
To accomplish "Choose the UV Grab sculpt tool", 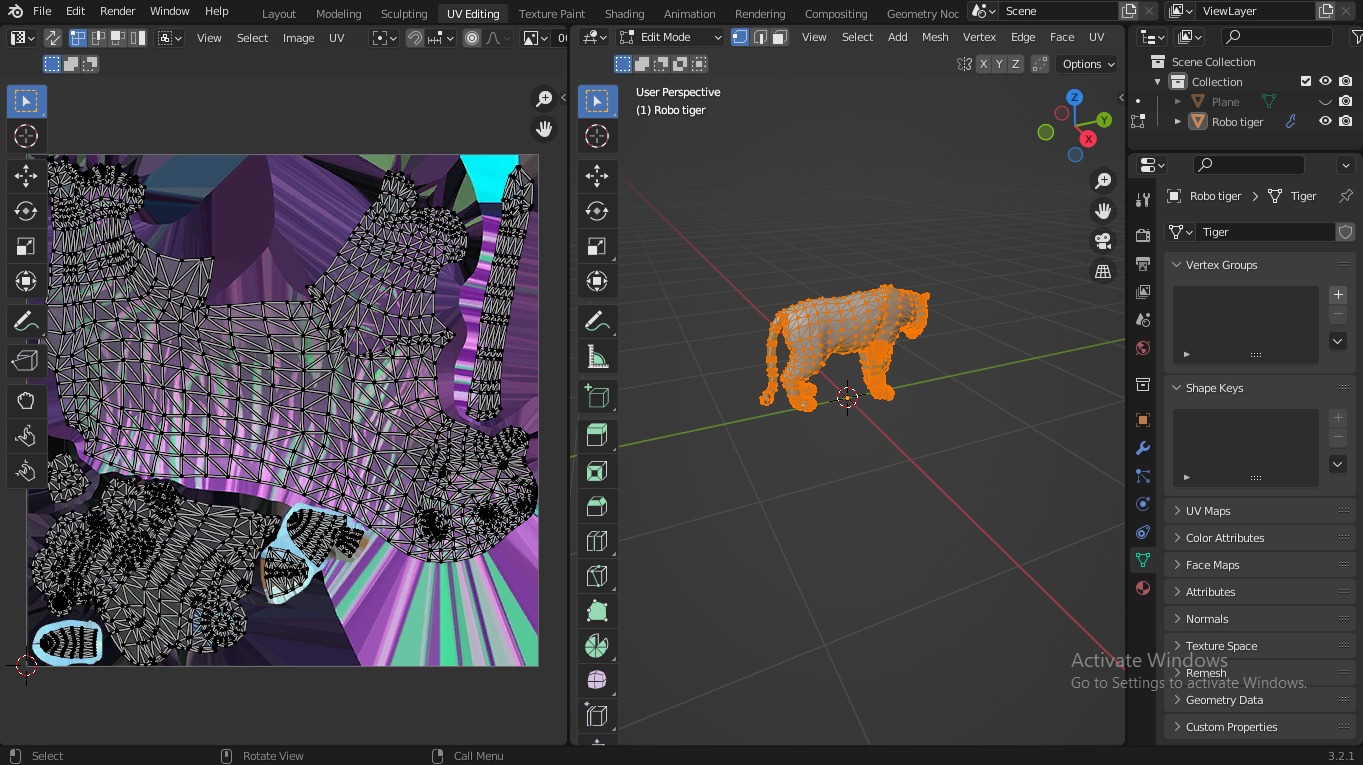I will [26, 401].
